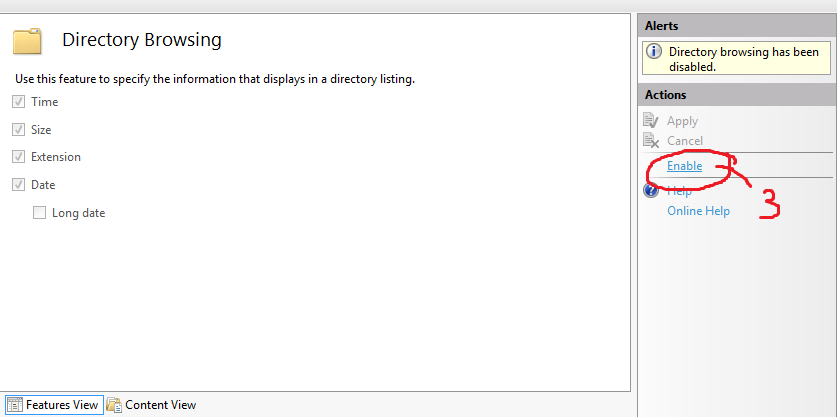Toggle the Size checkbox

pos(19,129)
